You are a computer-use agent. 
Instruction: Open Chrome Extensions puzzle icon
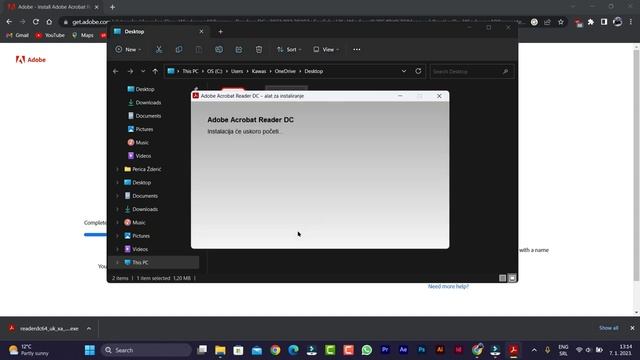tap(591, 22)
